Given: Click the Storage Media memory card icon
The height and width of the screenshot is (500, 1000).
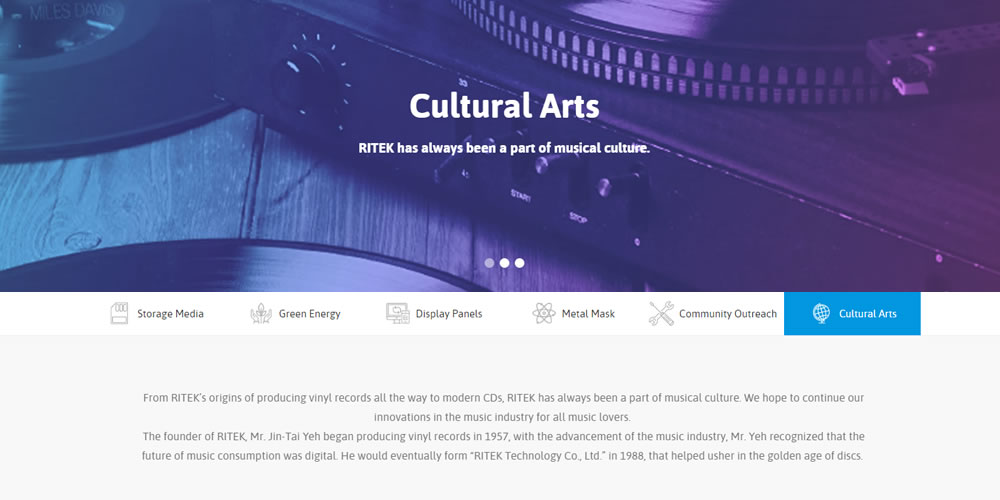Looking at the screenshot, I should coord(119,313).
